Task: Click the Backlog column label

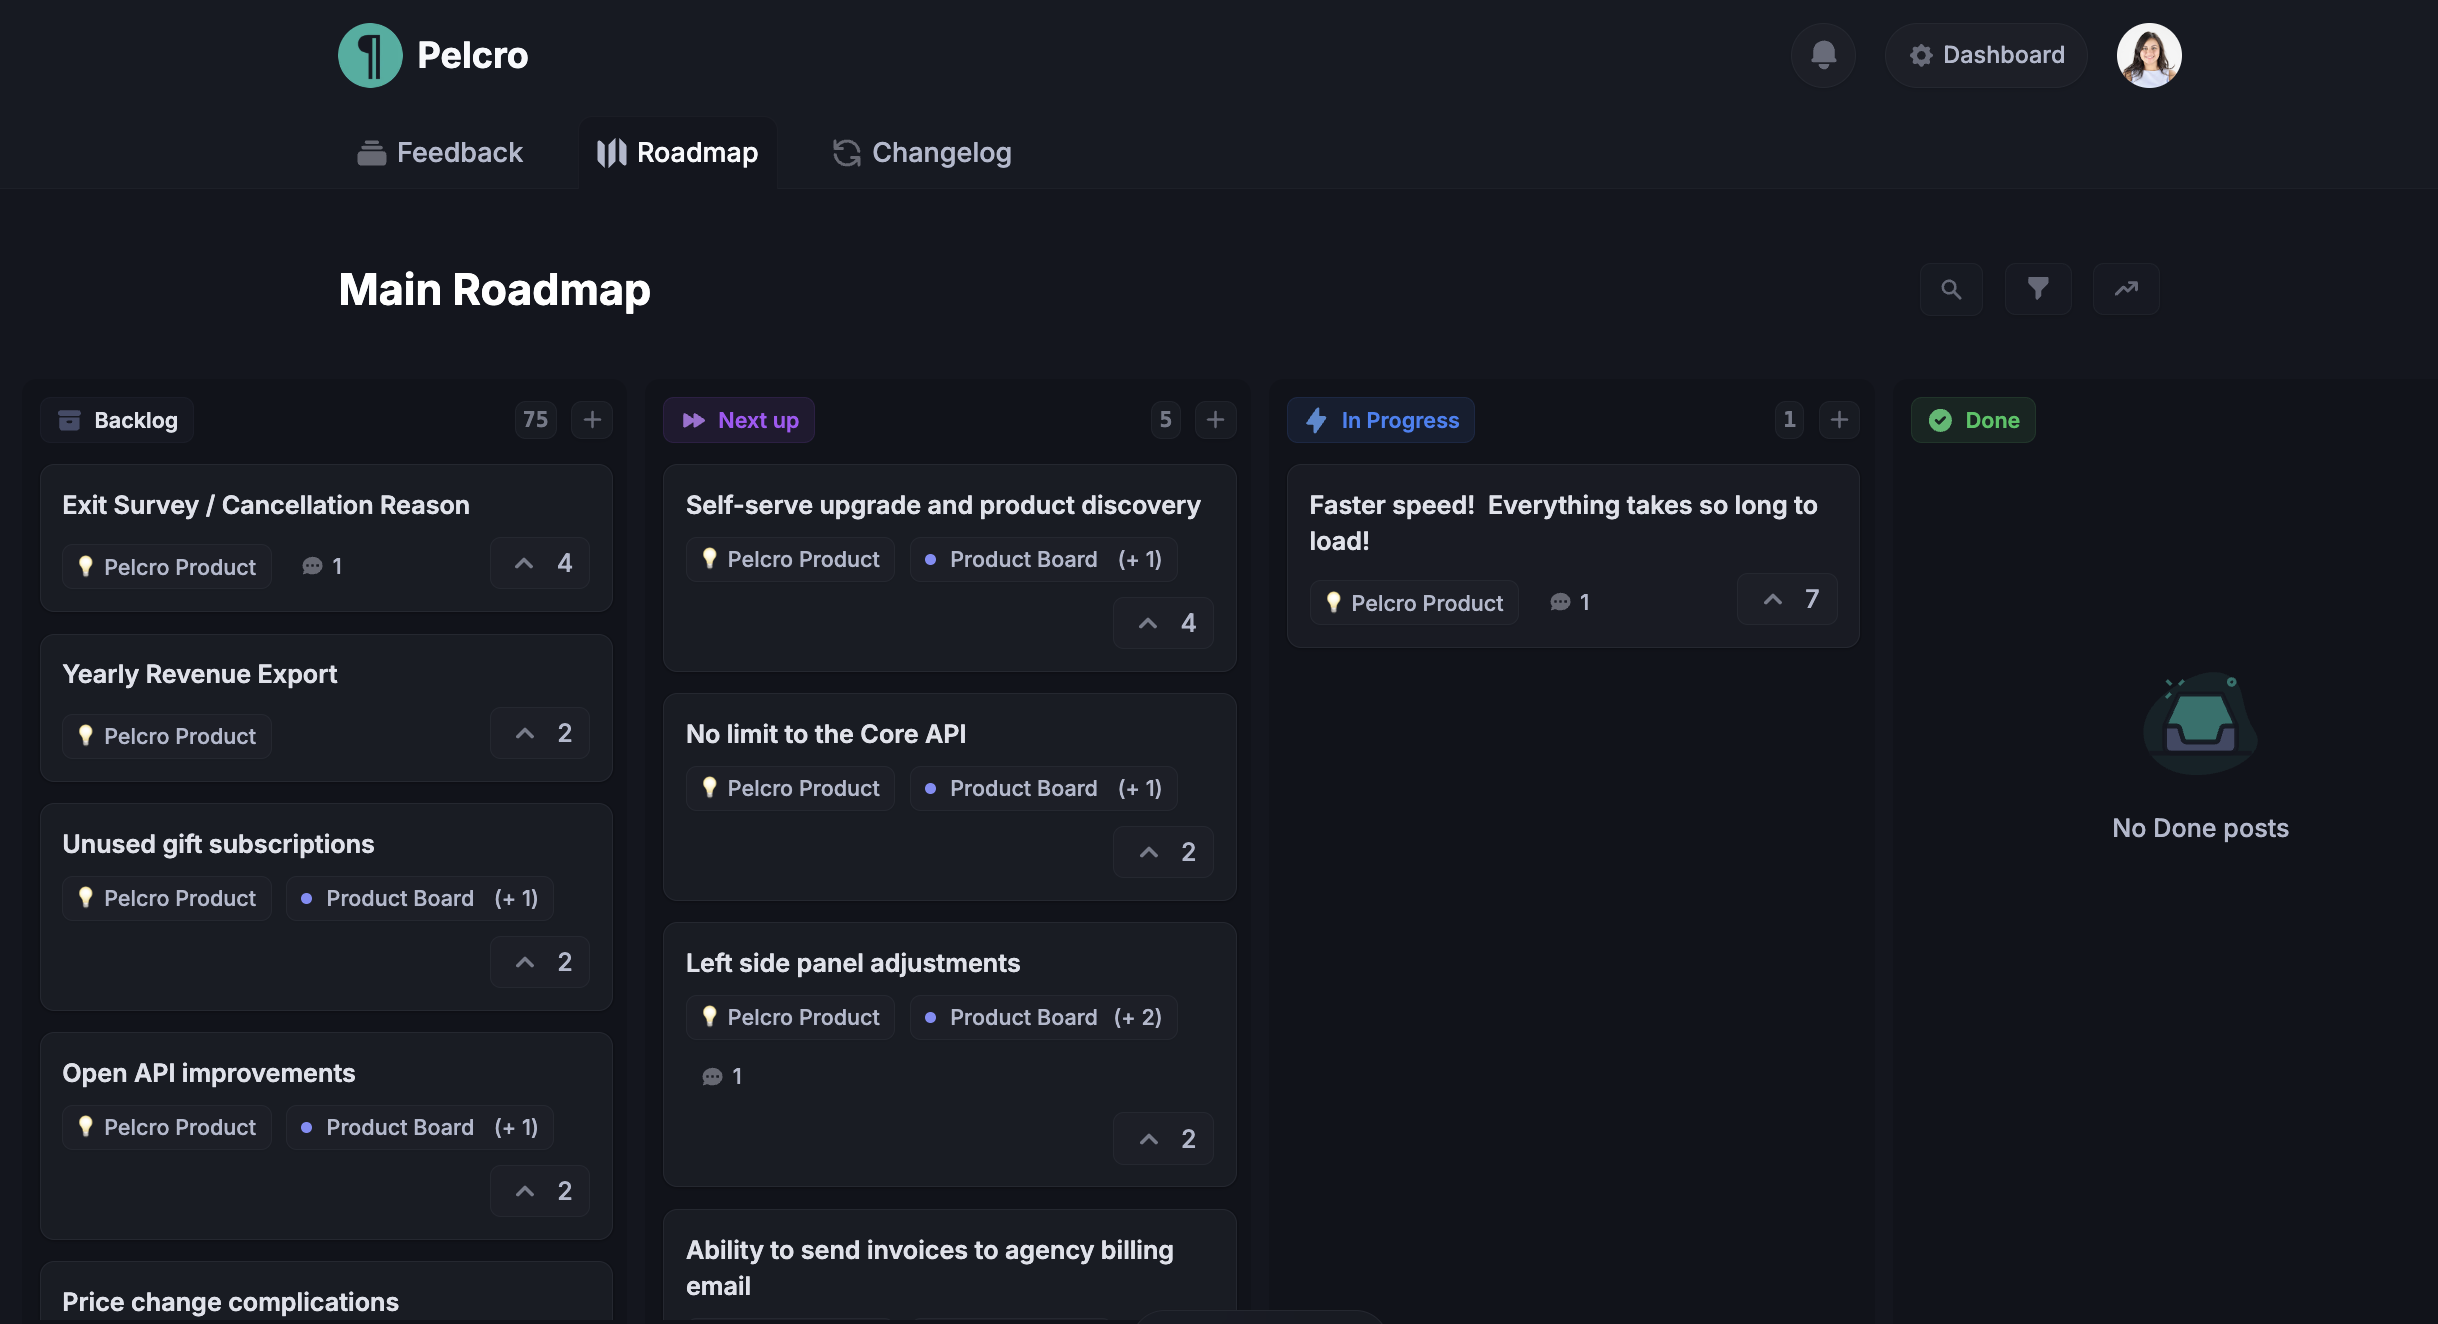Action: 117,420
